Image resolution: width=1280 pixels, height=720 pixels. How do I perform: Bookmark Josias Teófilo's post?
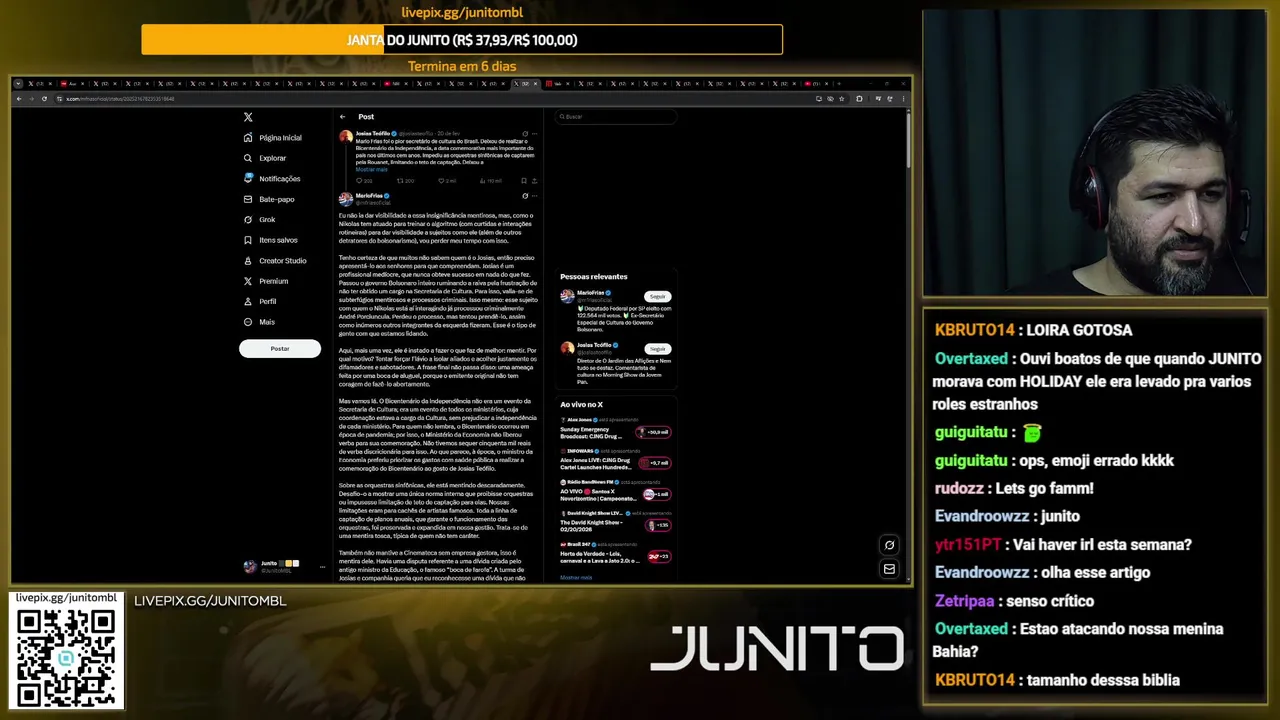point(523,181)
